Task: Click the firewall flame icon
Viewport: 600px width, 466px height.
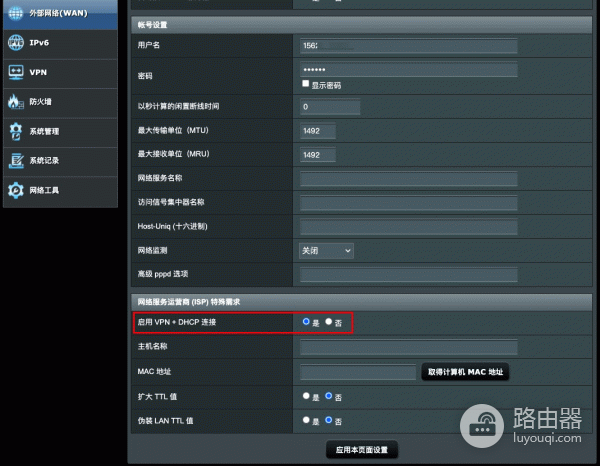Action: (16, 102)
